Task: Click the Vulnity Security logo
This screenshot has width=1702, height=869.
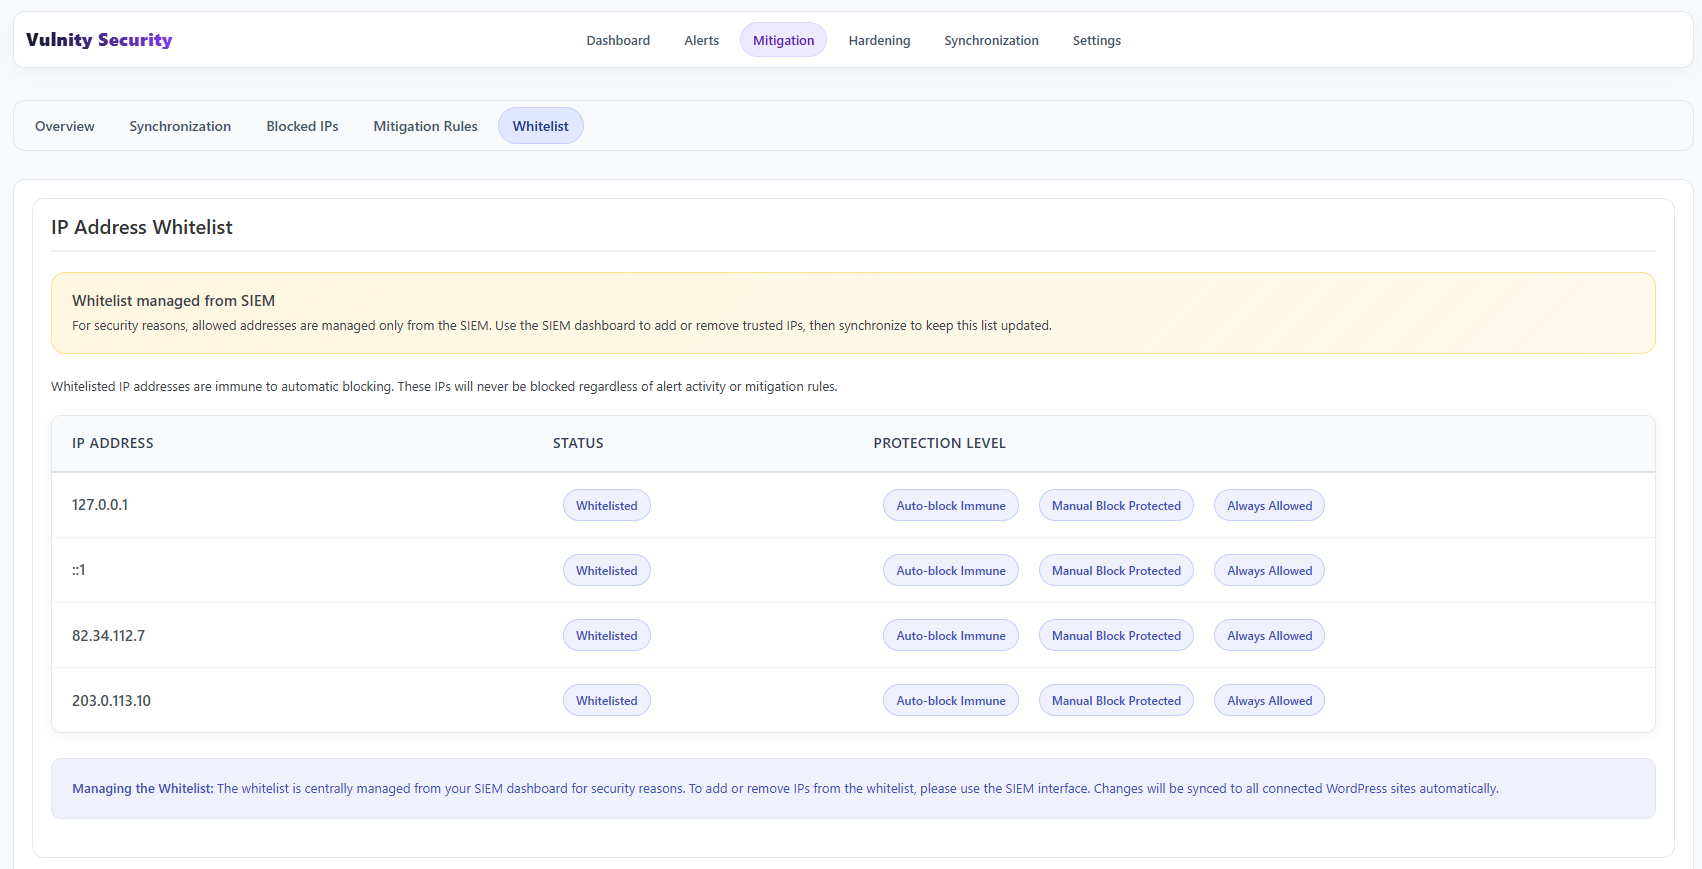Action: [99, 40]
